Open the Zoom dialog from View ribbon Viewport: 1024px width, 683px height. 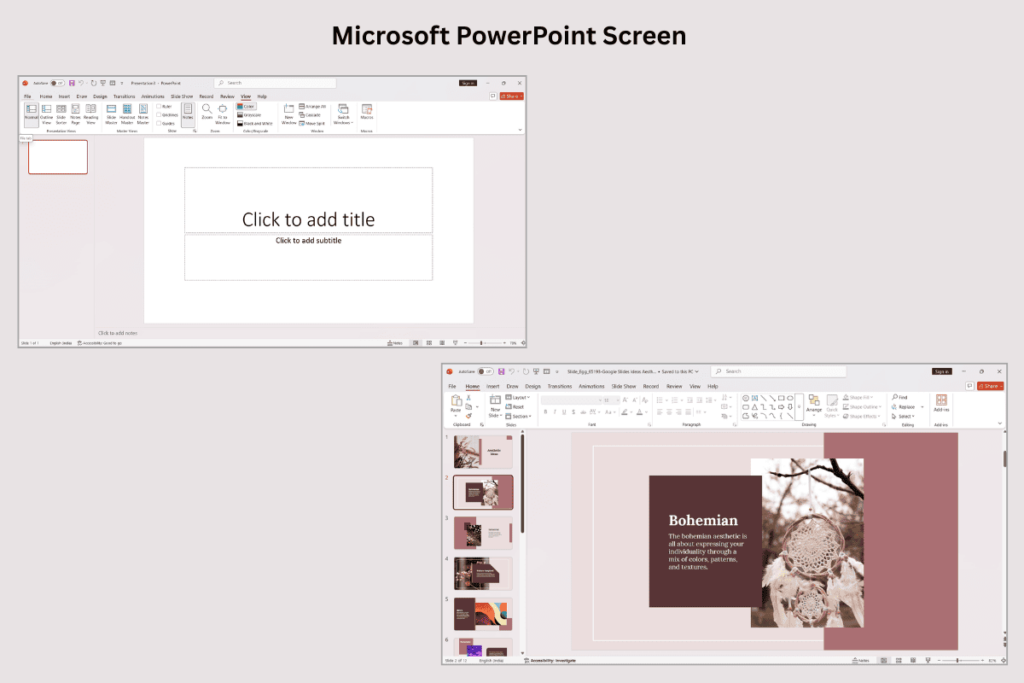pos(206,112)
